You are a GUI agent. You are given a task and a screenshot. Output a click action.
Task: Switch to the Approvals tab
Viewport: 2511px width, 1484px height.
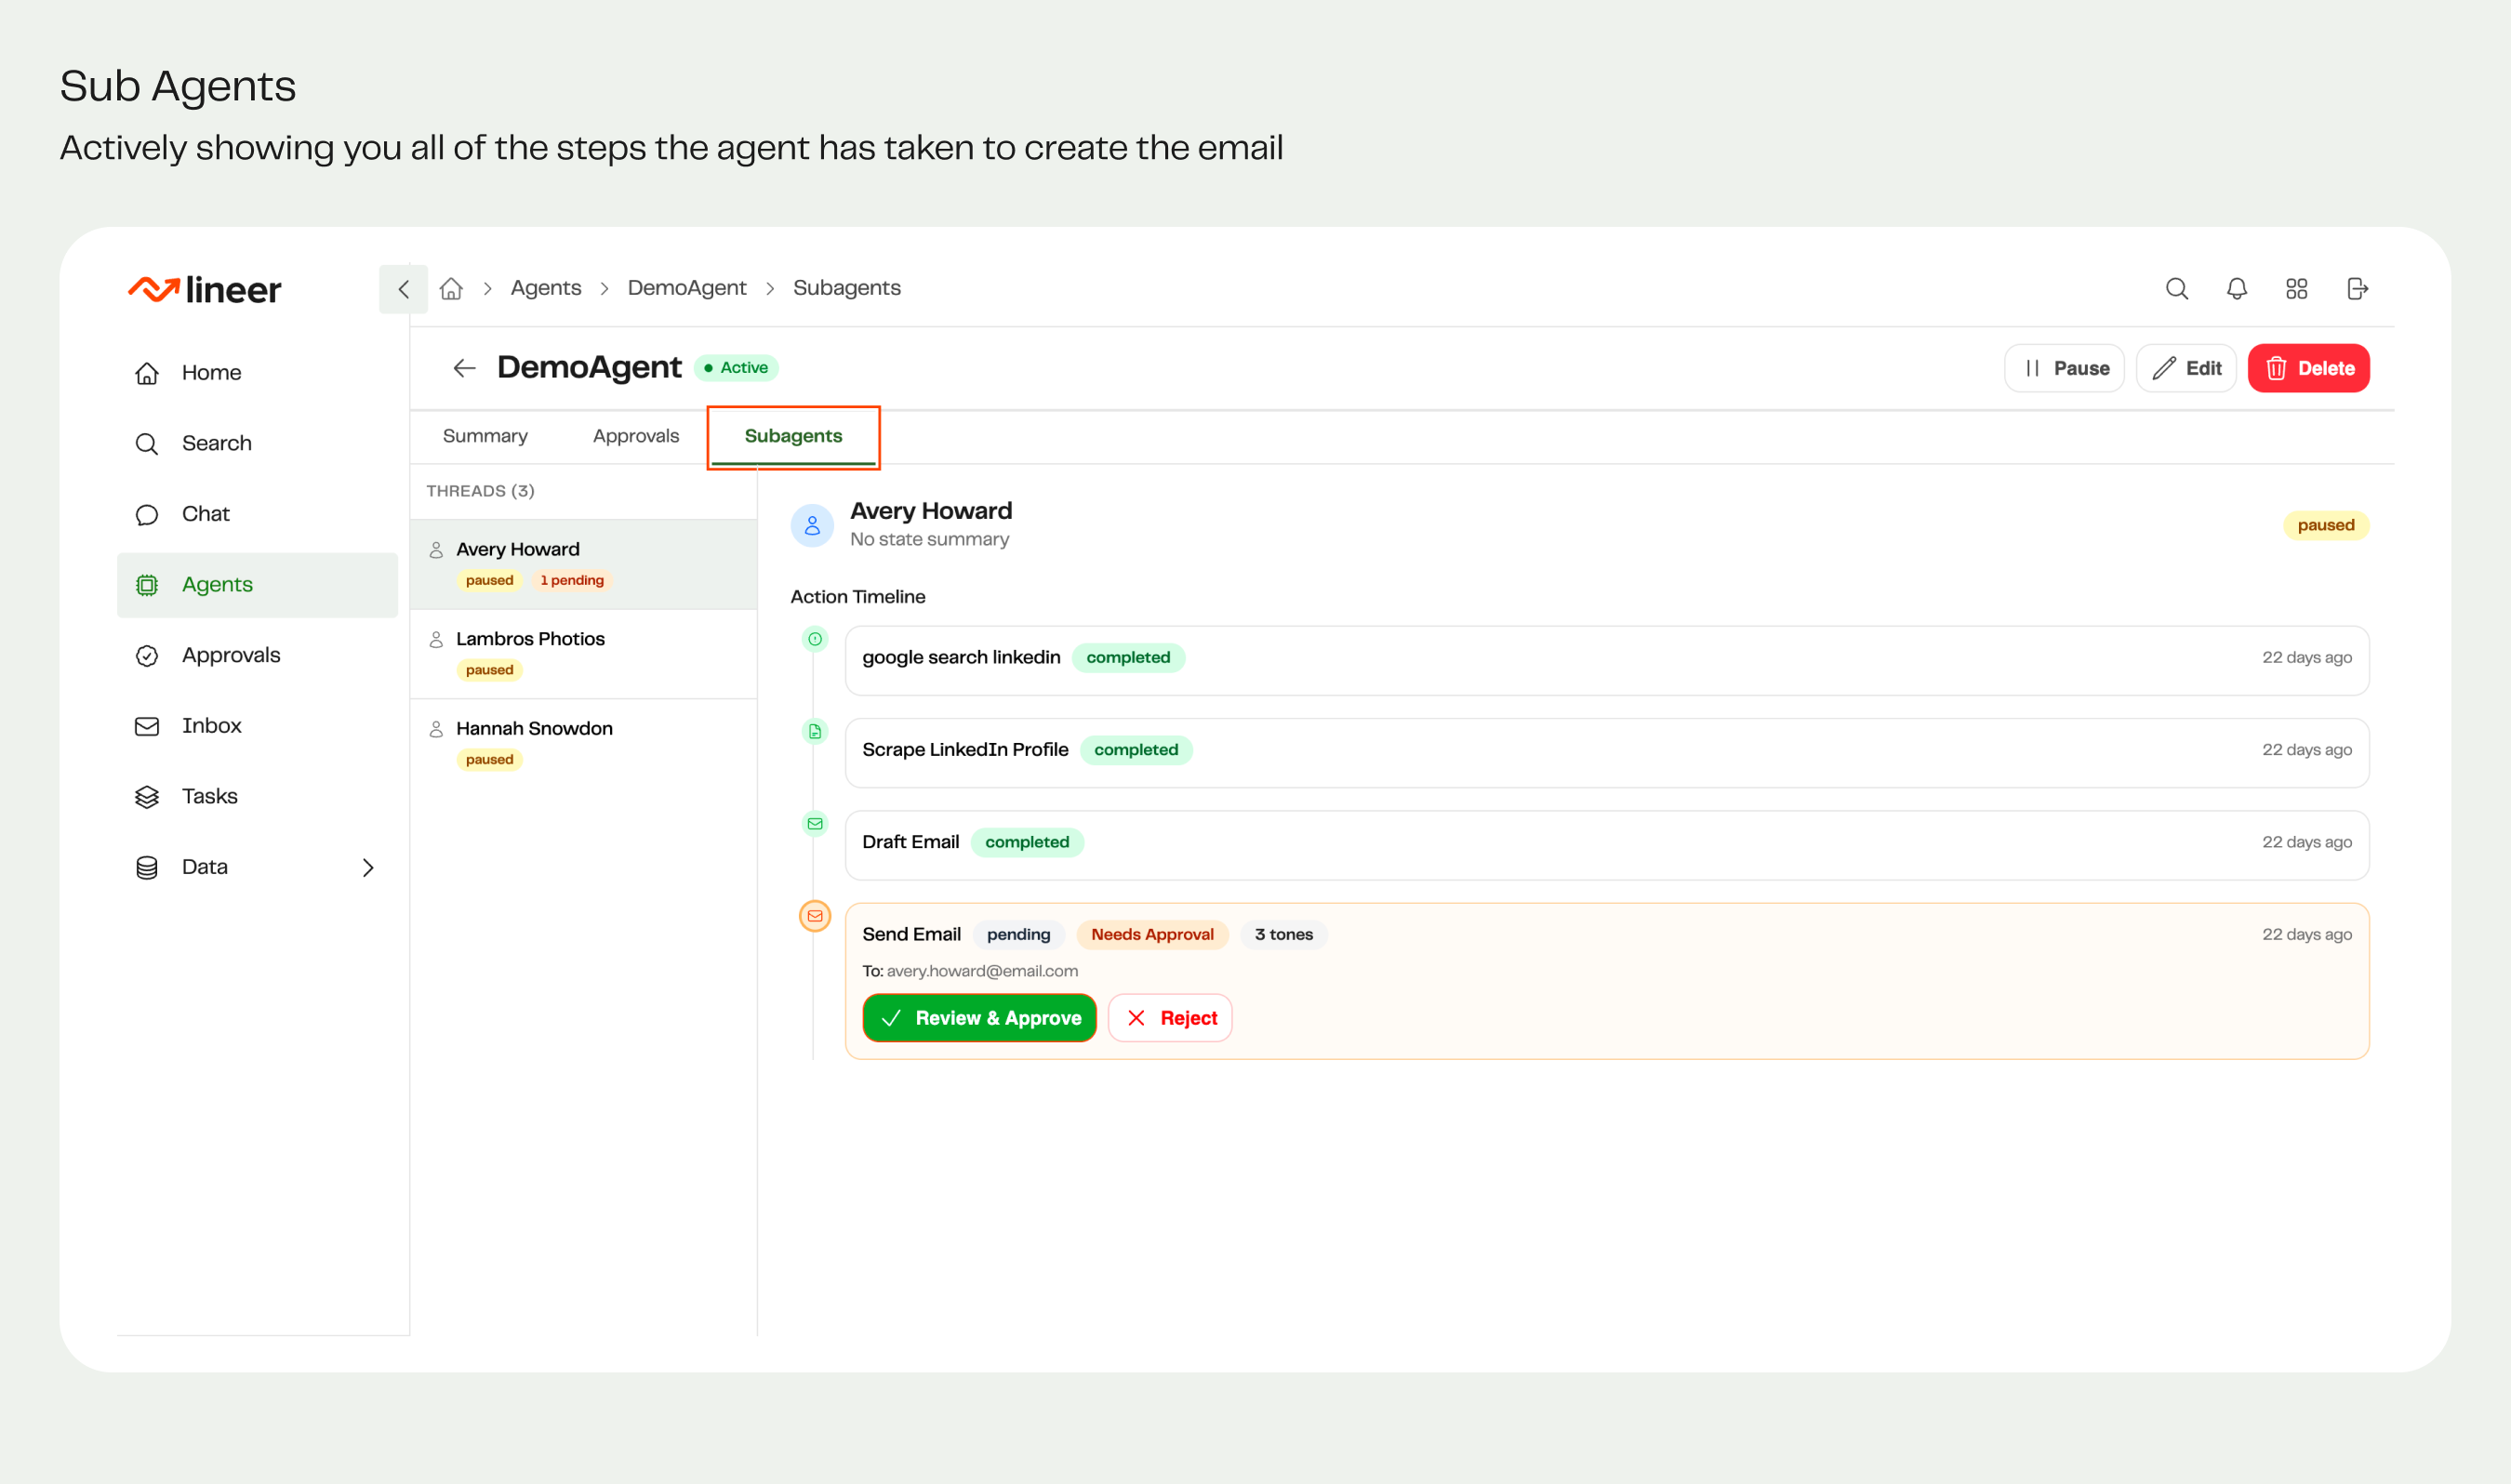(635, 436)
